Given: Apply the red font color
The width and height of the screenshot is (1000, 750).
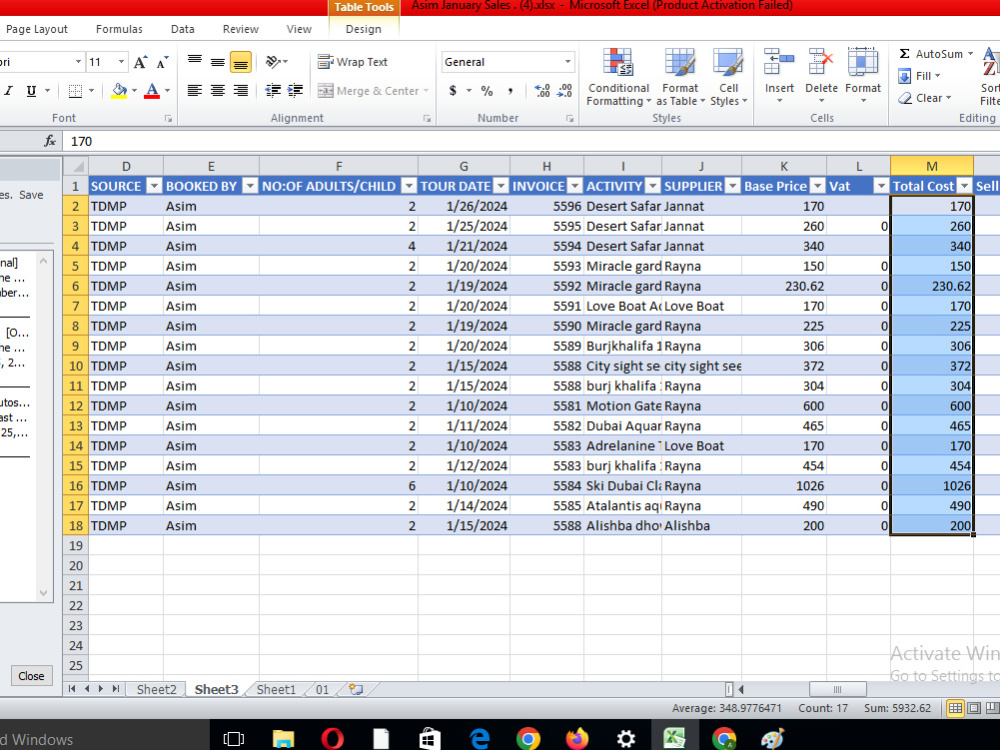Looking at the screenshot, I should point(152,91).
